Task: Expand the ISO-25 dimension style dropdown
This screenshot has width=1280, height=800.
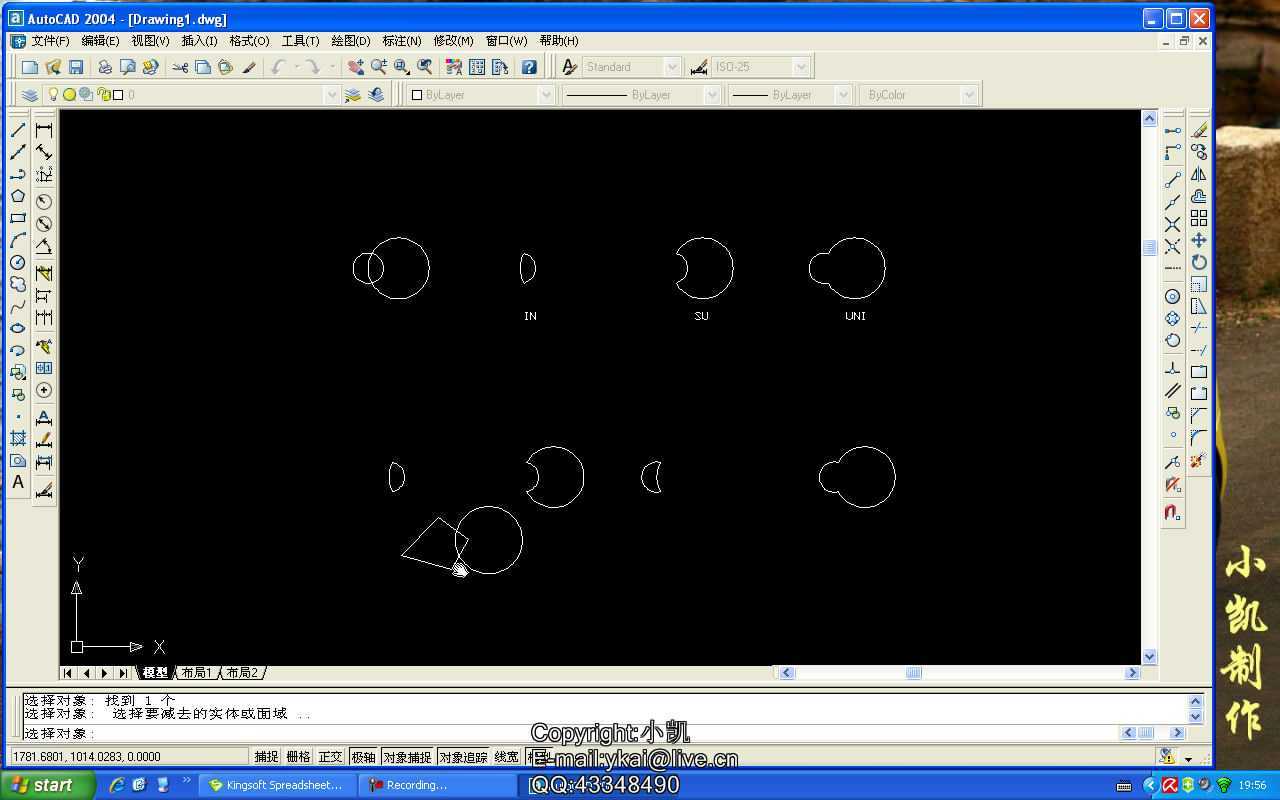Action: [801, 67]
